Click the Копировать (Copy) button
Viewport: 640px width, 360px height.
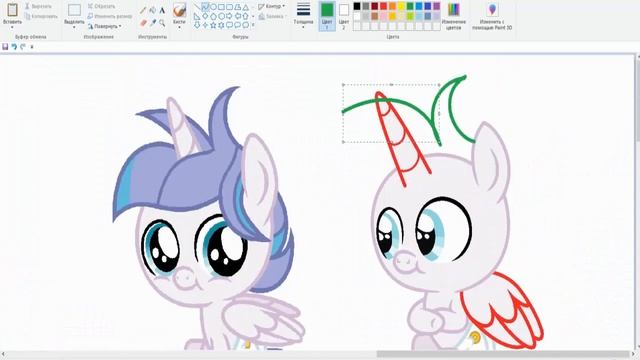tap(41, 16)
